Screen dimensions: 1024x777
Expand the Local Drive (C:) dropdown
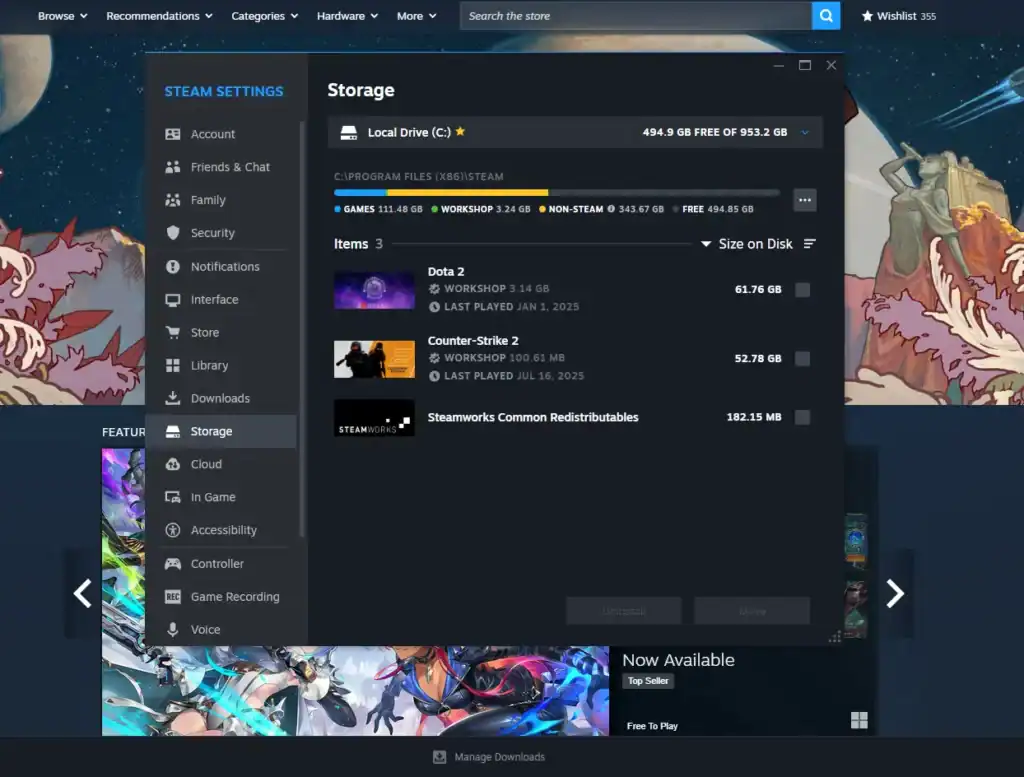(x=806, y=131)
